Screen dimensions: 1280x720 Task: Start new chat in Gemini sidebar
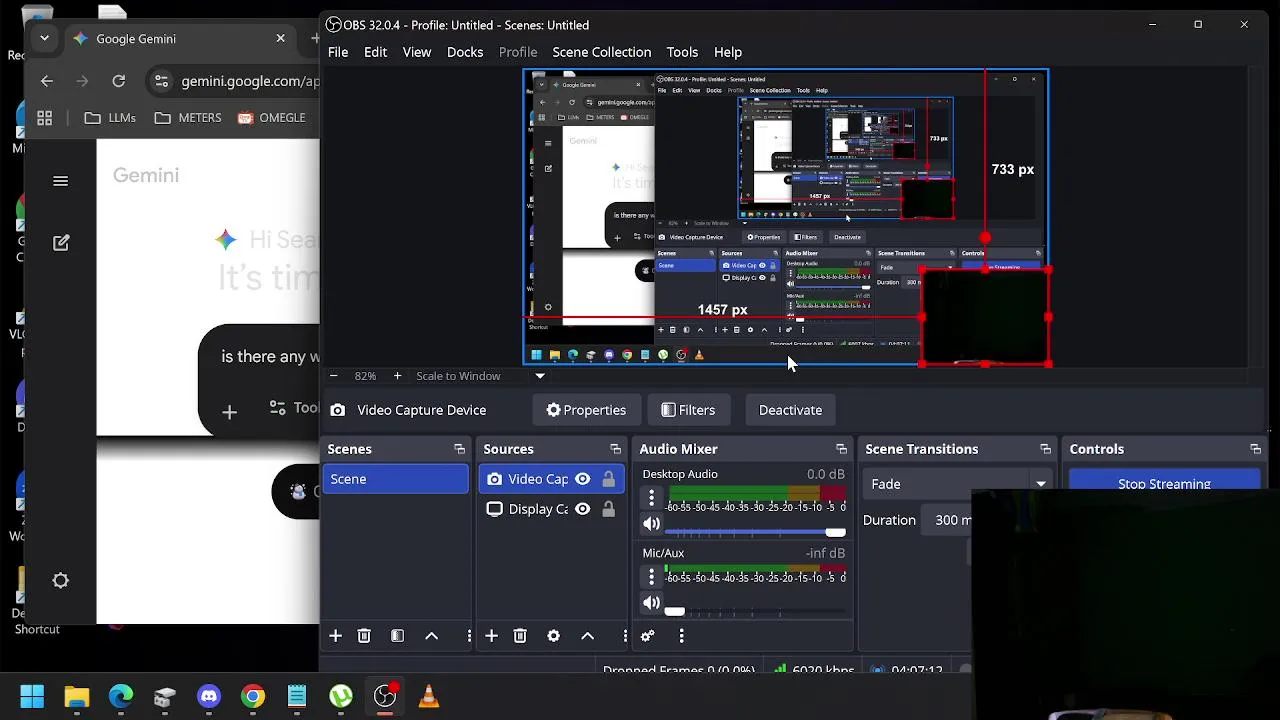pyautogui.click(x=60, y=242)
